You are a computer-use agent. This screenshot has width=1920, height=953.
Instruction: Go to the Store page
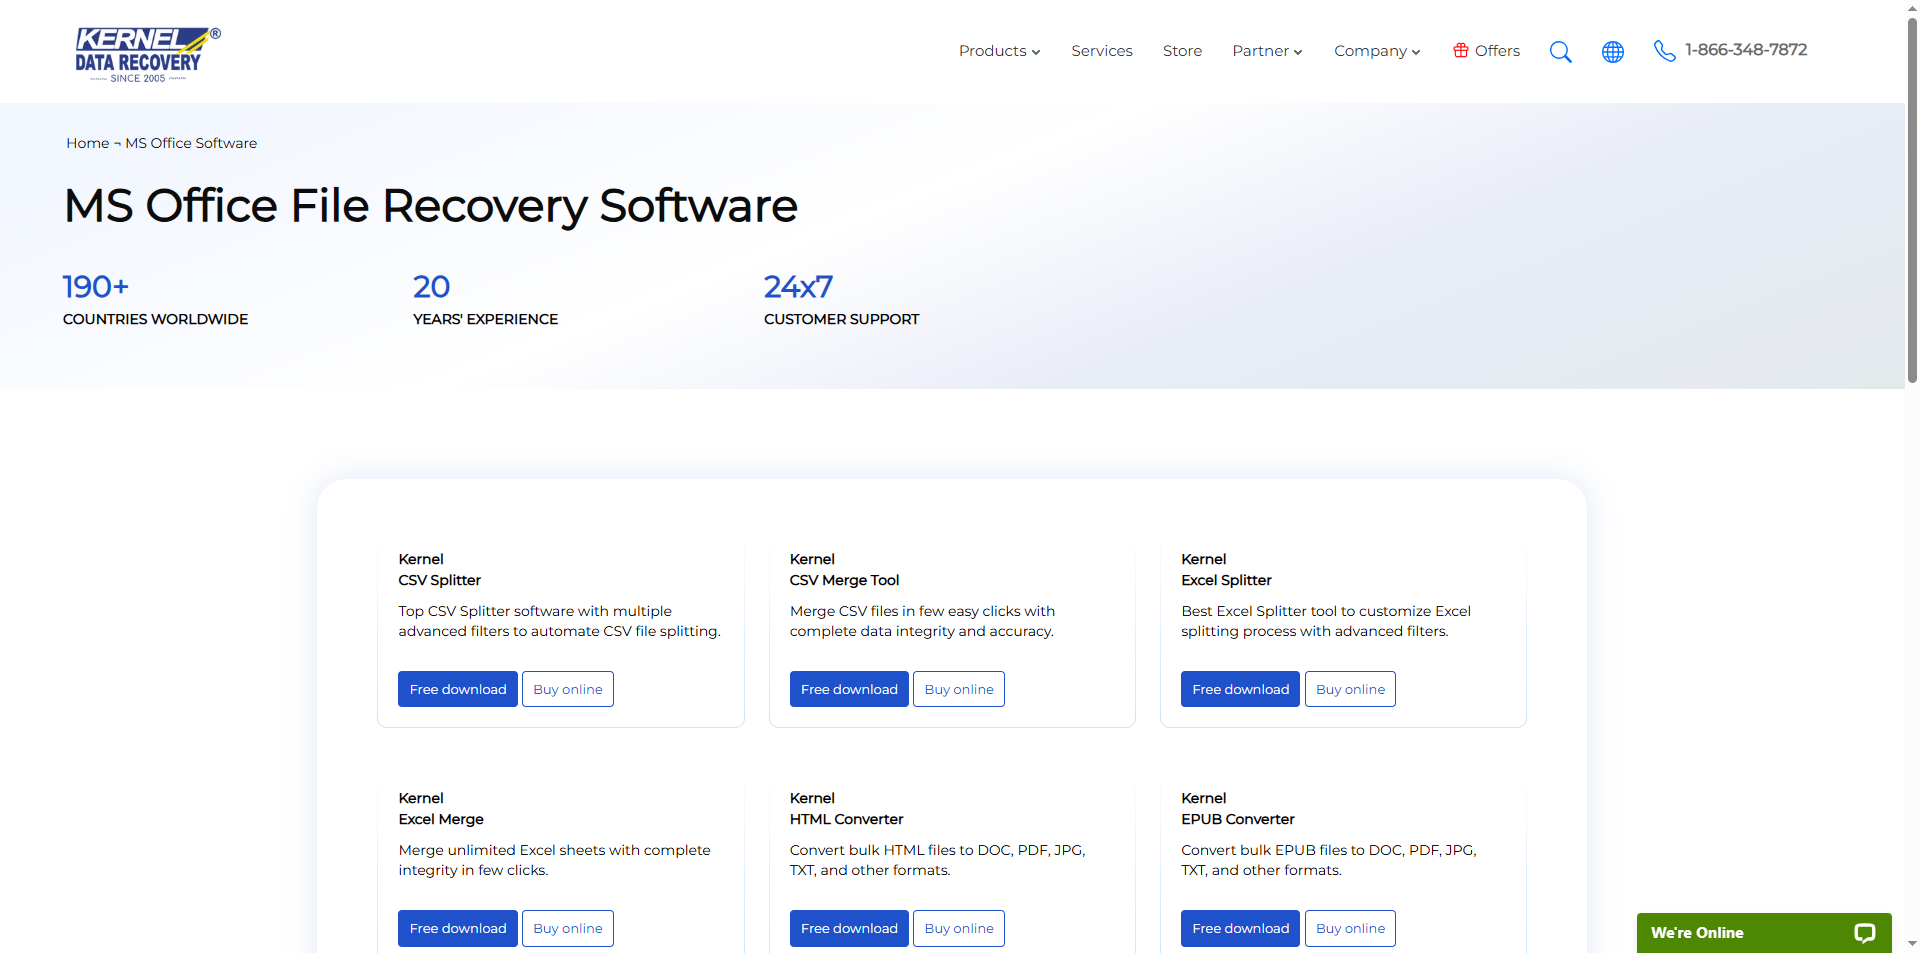pos(1182,51)
